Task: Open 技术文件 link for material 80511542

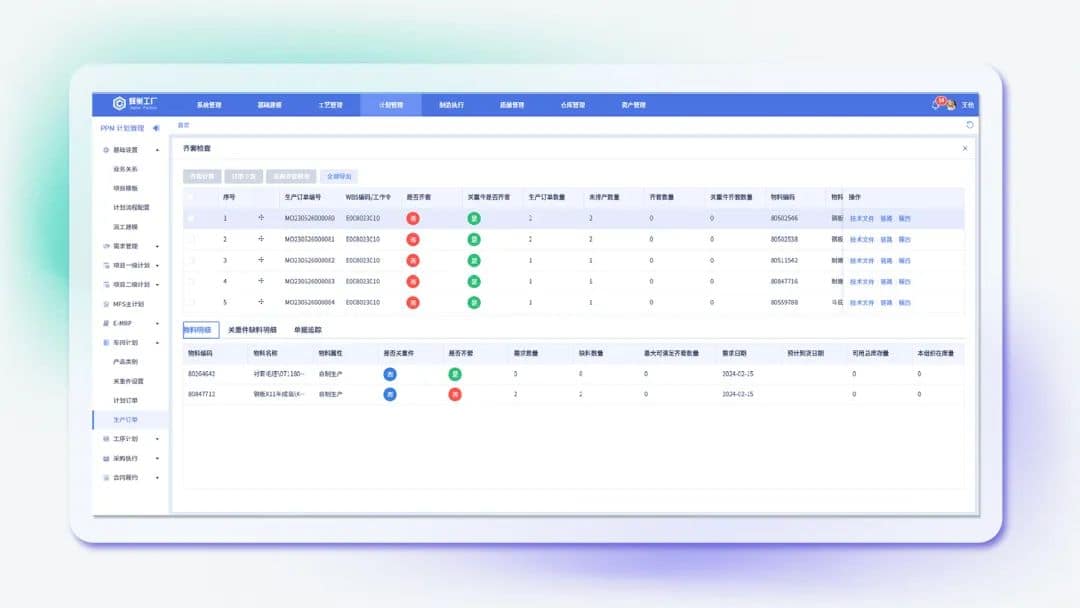Action: point(862,260)
